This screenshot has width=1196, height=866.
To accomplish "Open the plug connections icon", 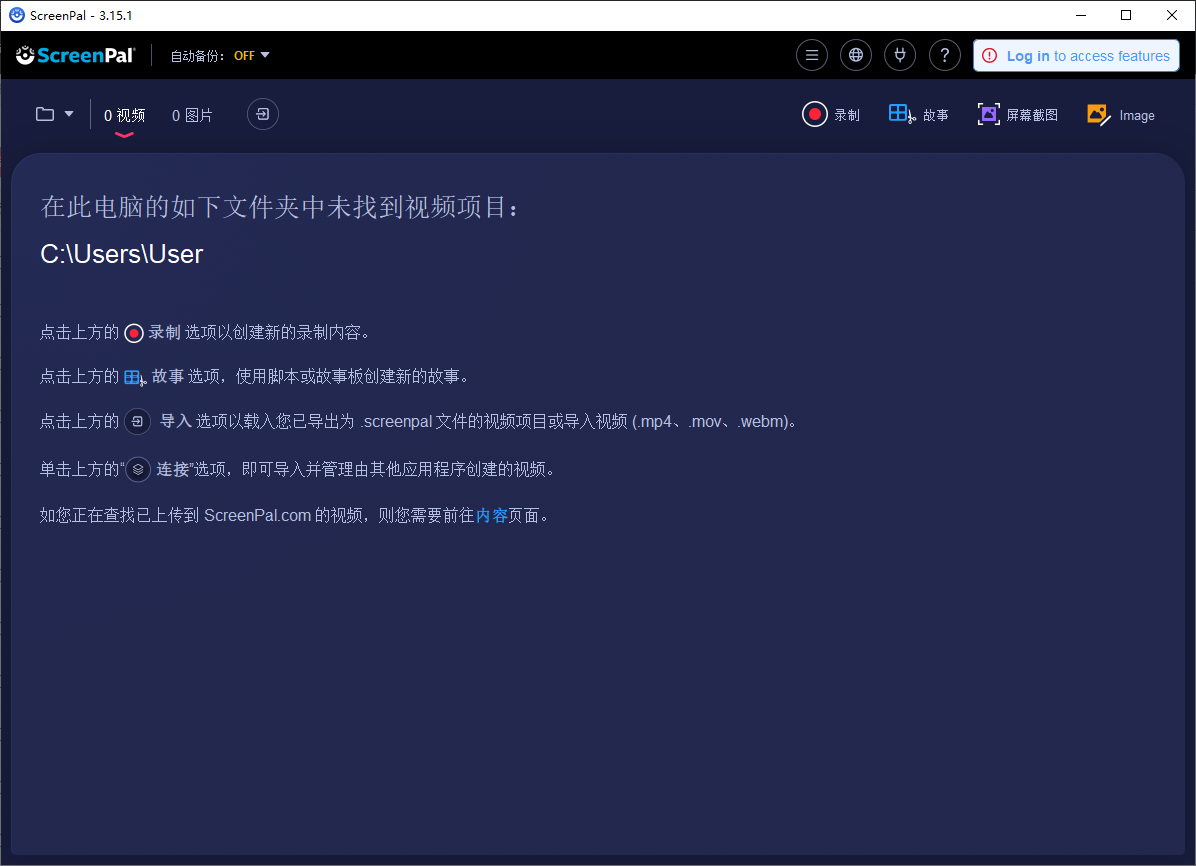I will tap(900, 55).
